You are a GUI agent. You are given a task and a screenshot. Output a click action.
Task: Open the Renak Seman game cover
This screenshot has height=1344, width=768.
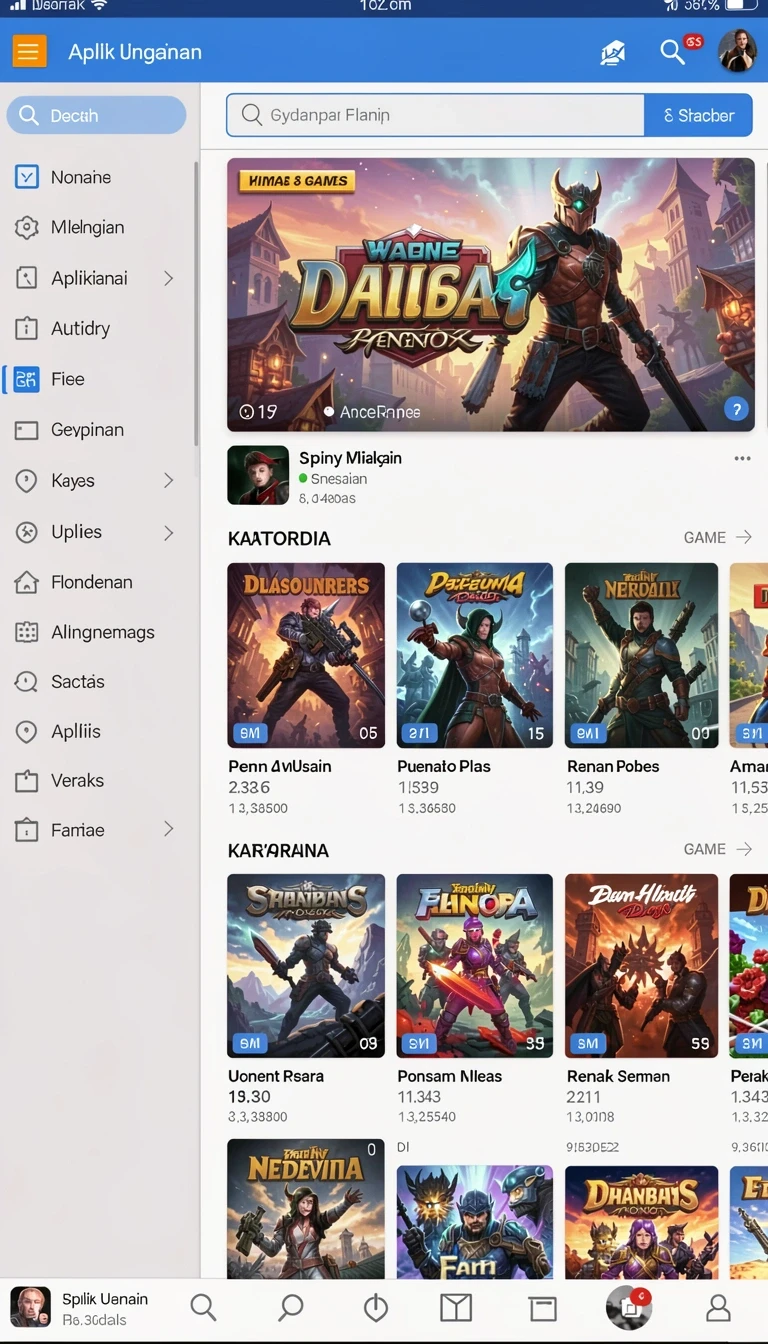641,966
